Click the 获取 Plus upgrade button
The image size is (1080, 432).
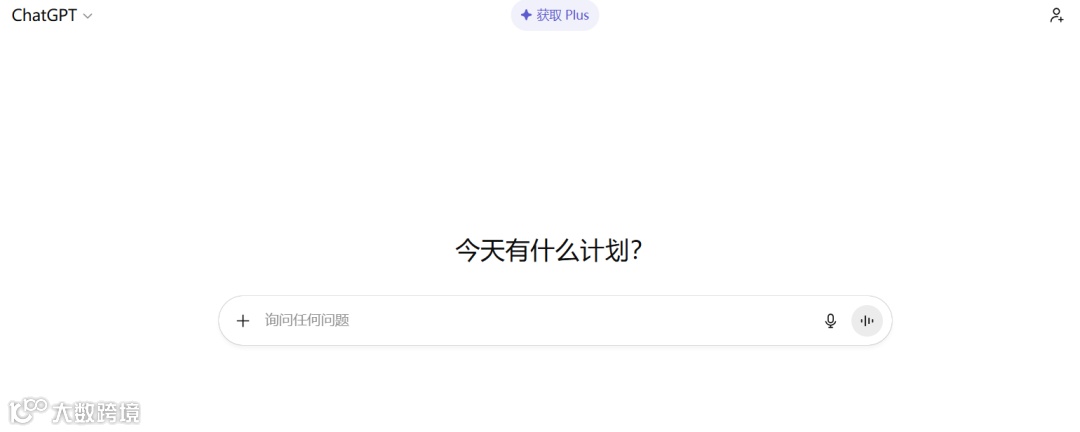[555, 15]
